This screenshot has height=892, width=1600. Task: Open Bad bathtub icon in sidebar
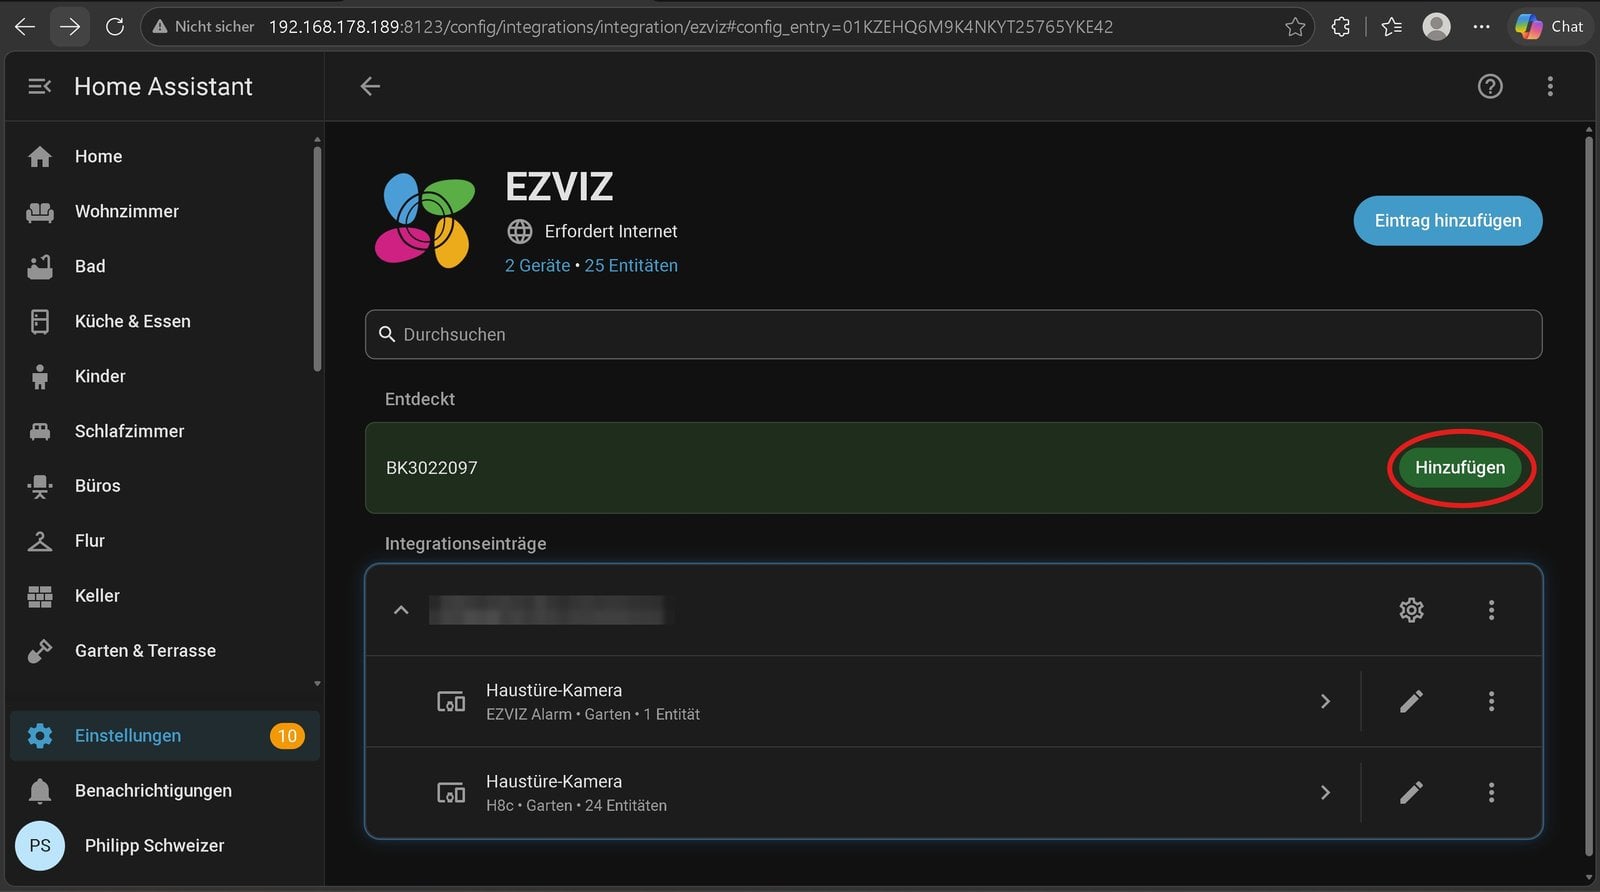[40, 267]
